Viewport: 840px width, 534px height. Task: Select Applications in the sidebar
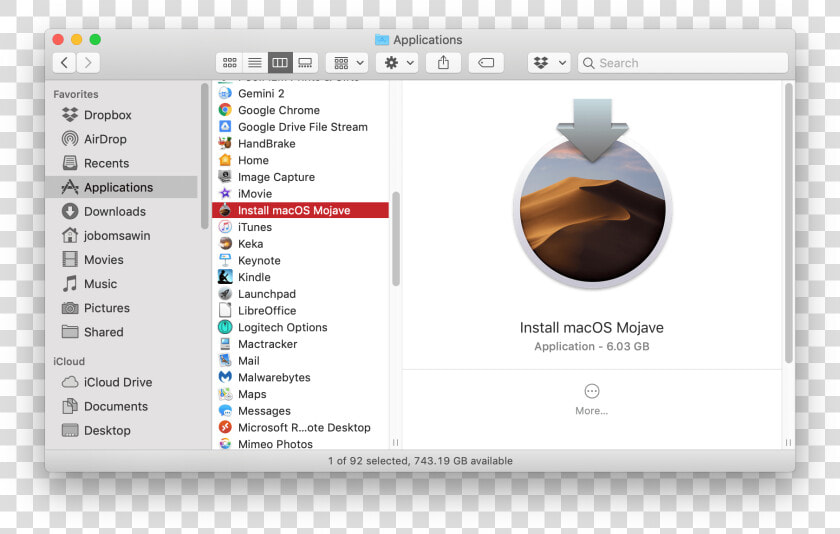click(122, 187)
